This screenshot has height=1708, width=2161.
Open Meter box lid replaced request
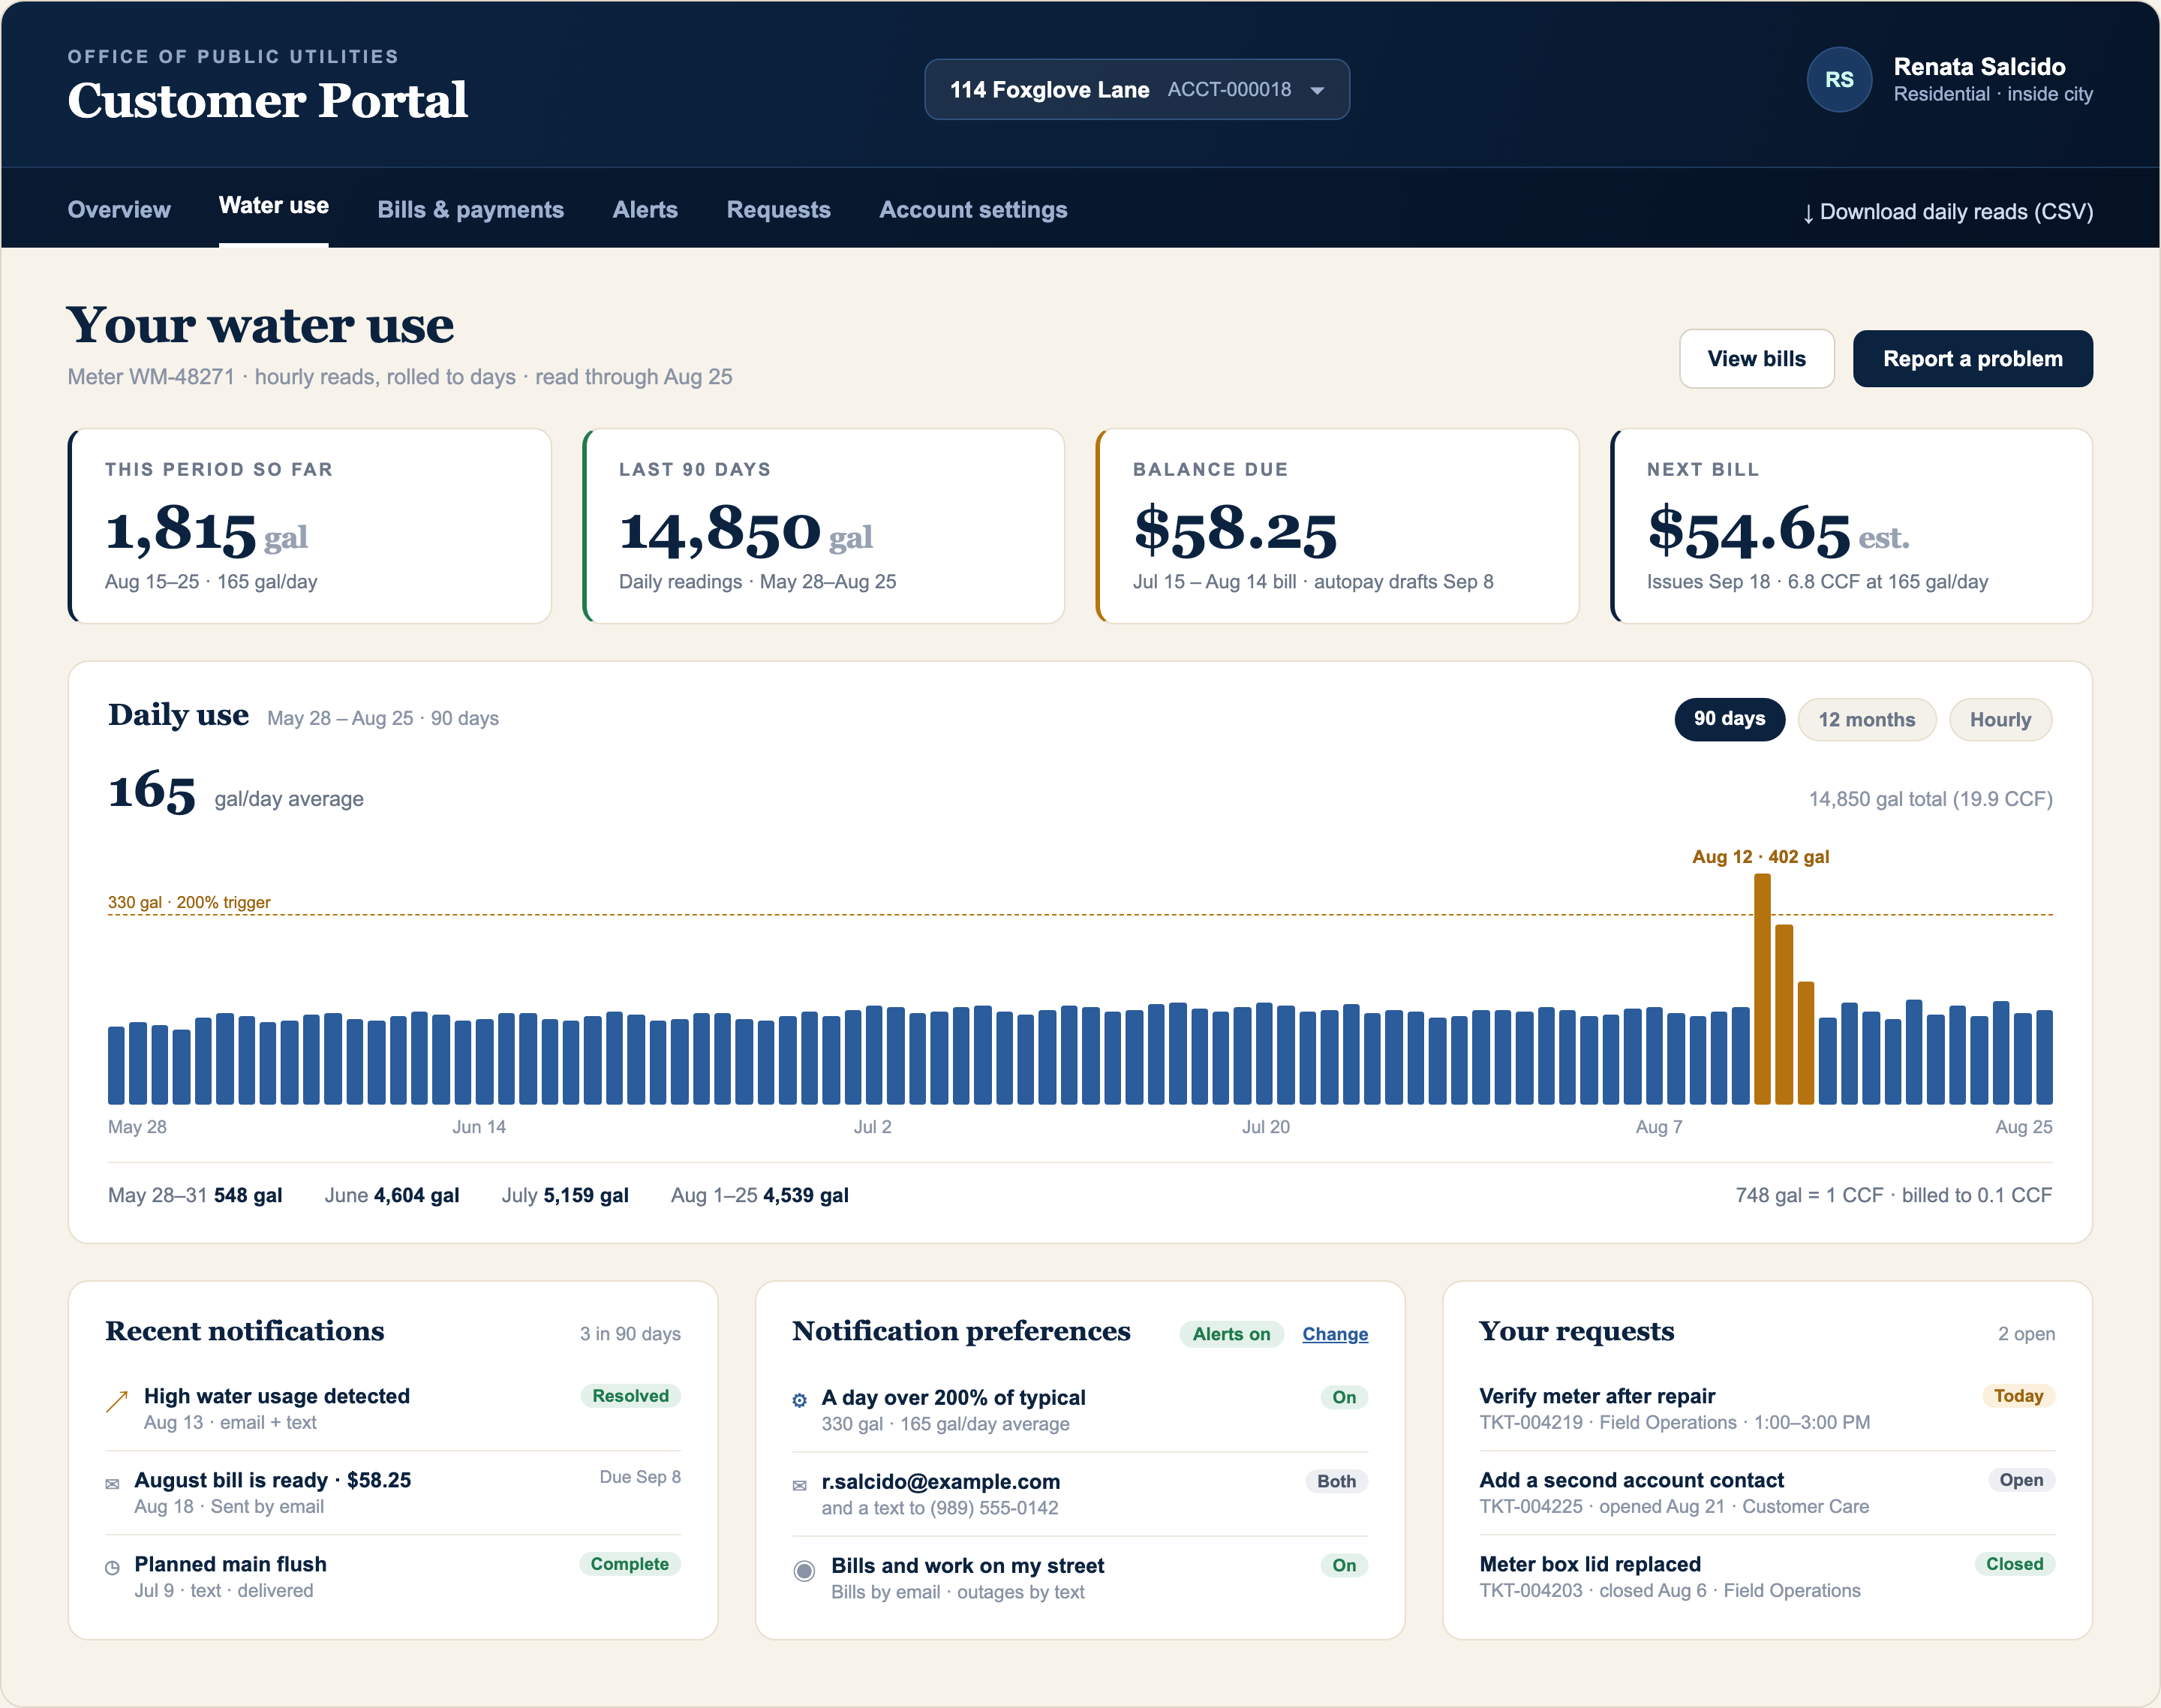(x=1767, y=1576)
